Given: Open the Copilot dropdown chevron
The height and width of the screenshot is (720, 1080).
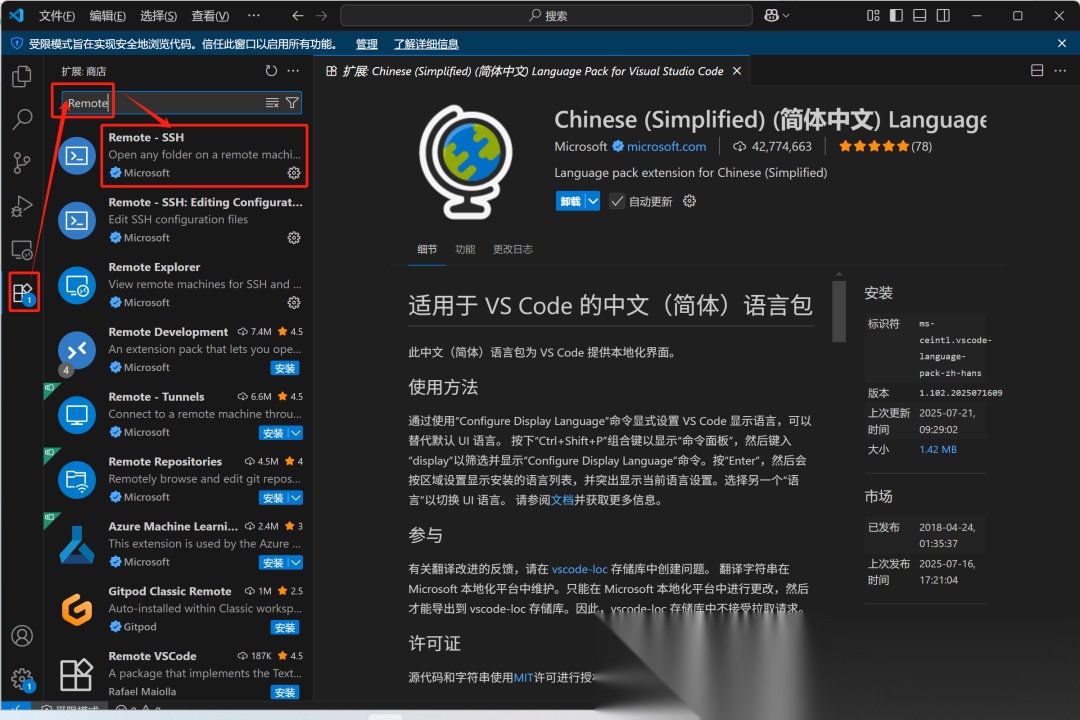Looking at the screenshot, I should pyautogui.click(x=786, y=15).
